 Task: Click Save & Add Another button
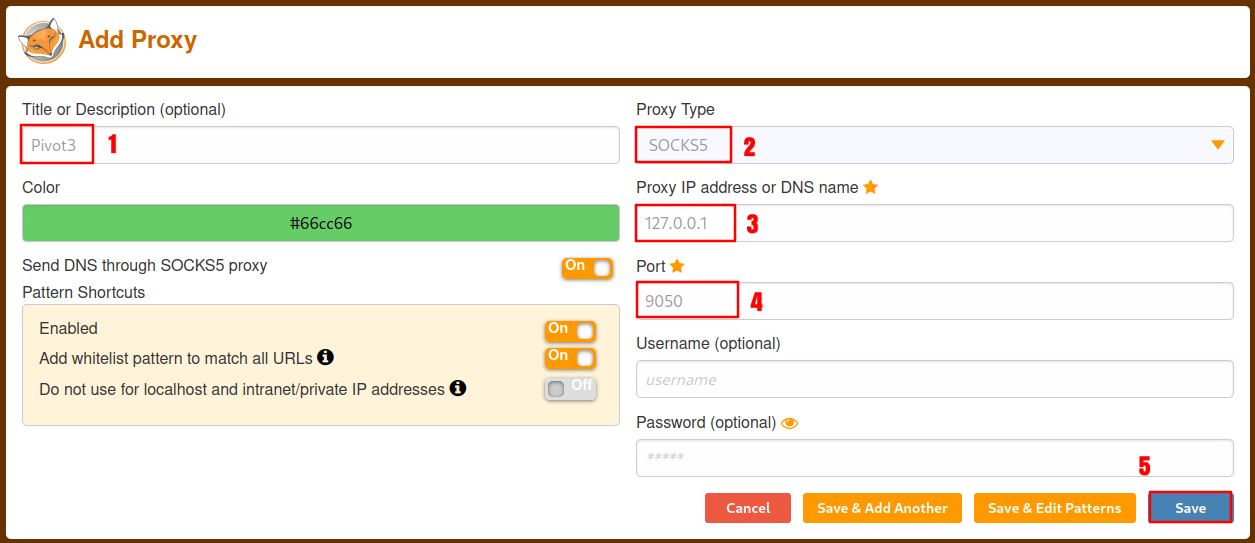coord(881,508)
